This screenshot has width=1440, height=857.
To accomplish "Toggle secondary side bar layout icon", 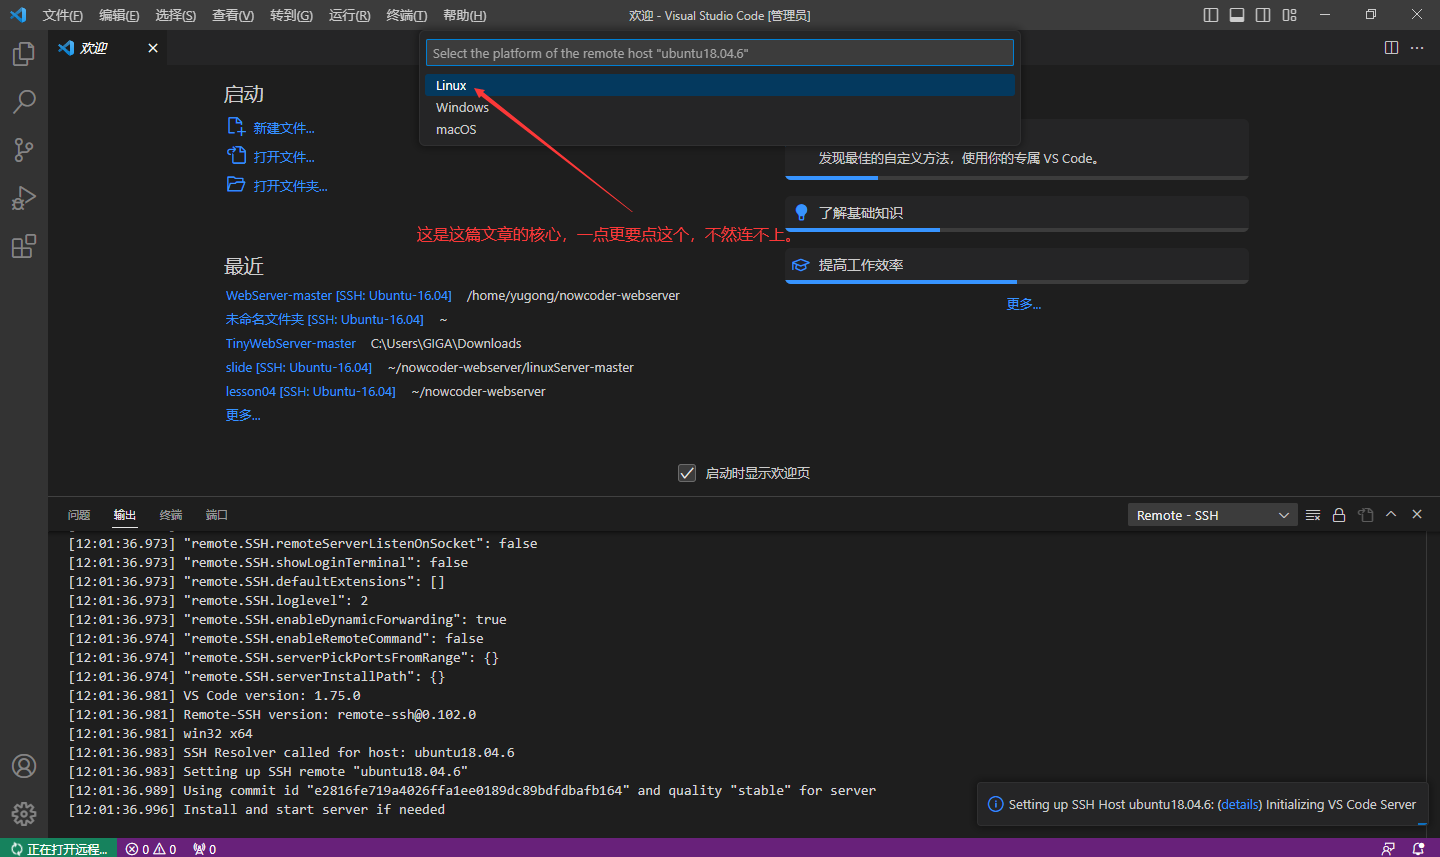I will coord(1263,15).
